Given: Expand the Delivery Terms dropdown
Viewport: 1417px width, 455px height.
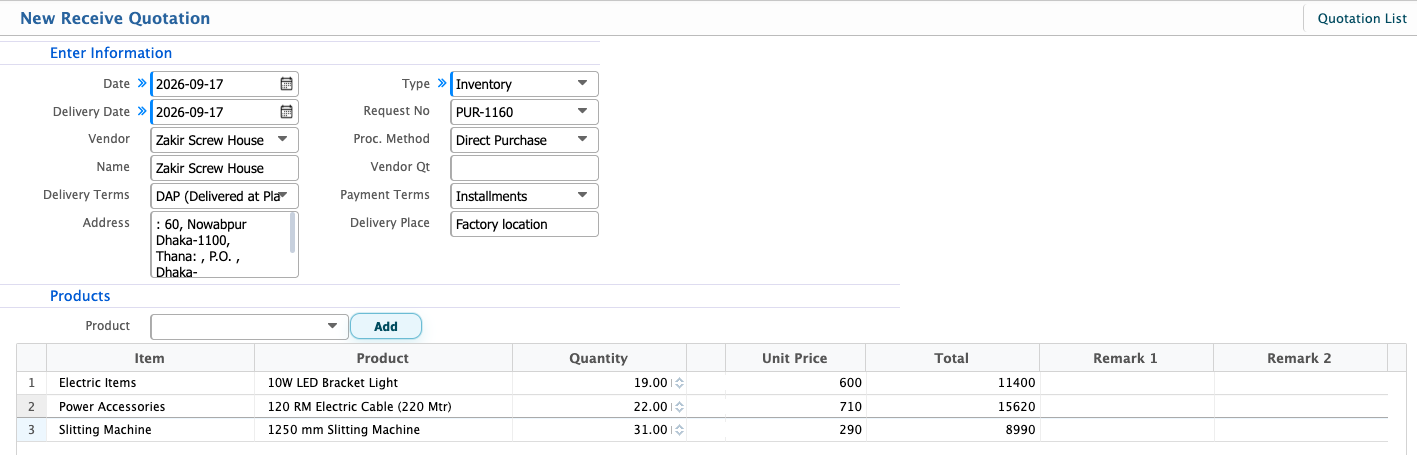Looking at the screenshot, I should point(283,196).
